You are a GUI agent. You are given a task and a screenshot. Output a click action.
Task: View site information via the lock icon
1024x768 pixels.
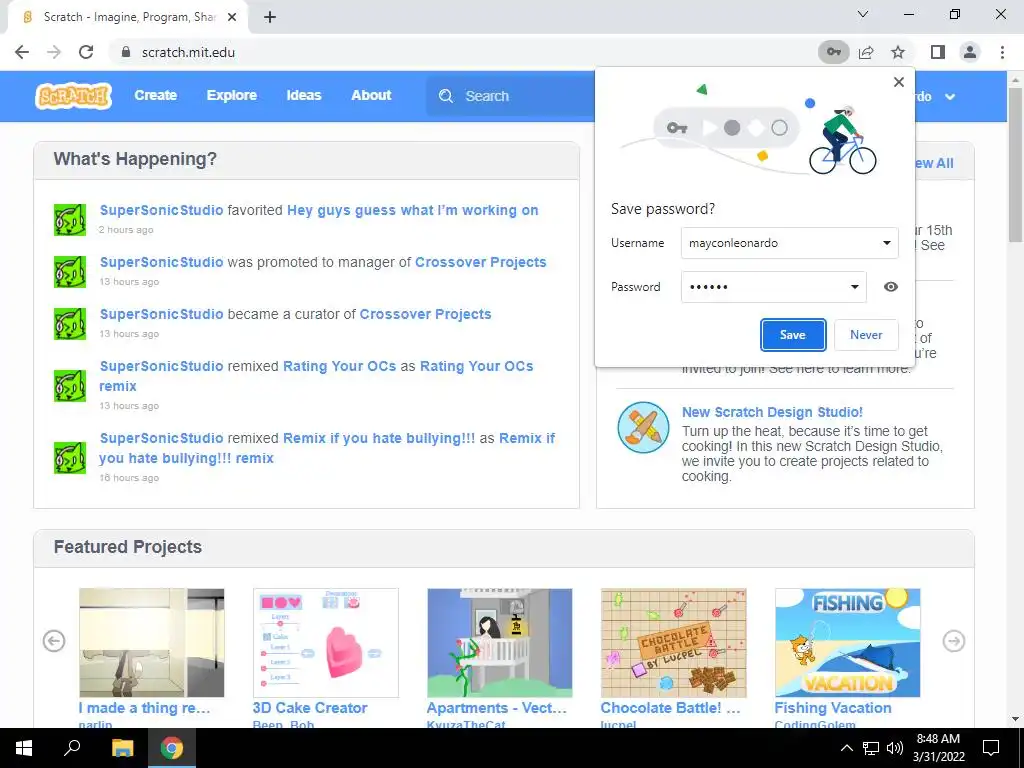tap(126, 52)
